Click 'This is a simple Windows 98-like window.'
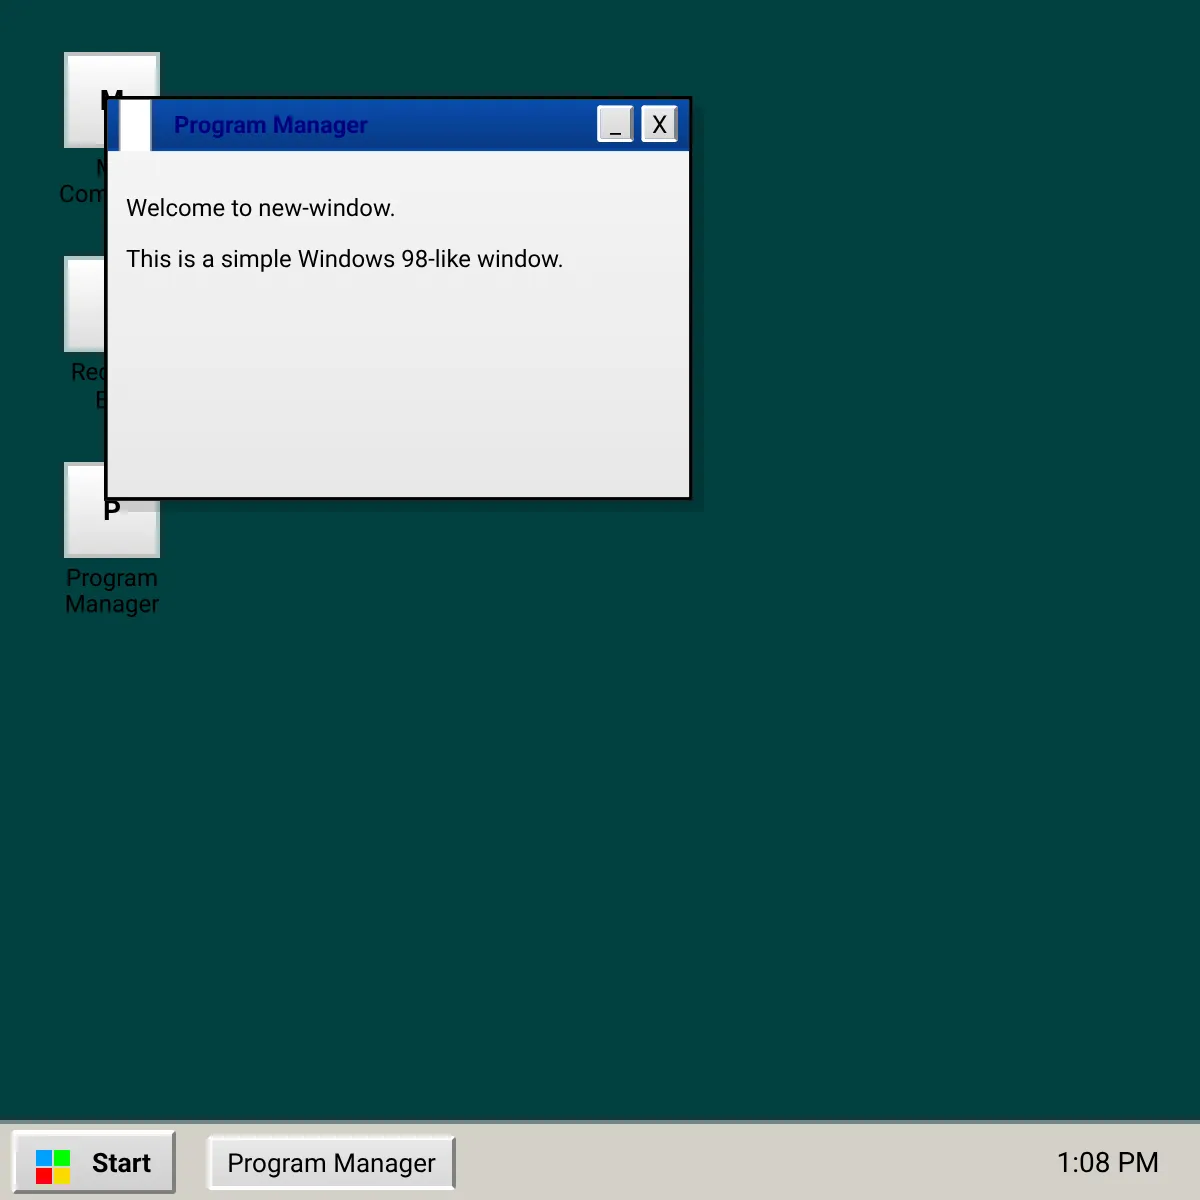 pyautogui.click(x=344, y=259)
